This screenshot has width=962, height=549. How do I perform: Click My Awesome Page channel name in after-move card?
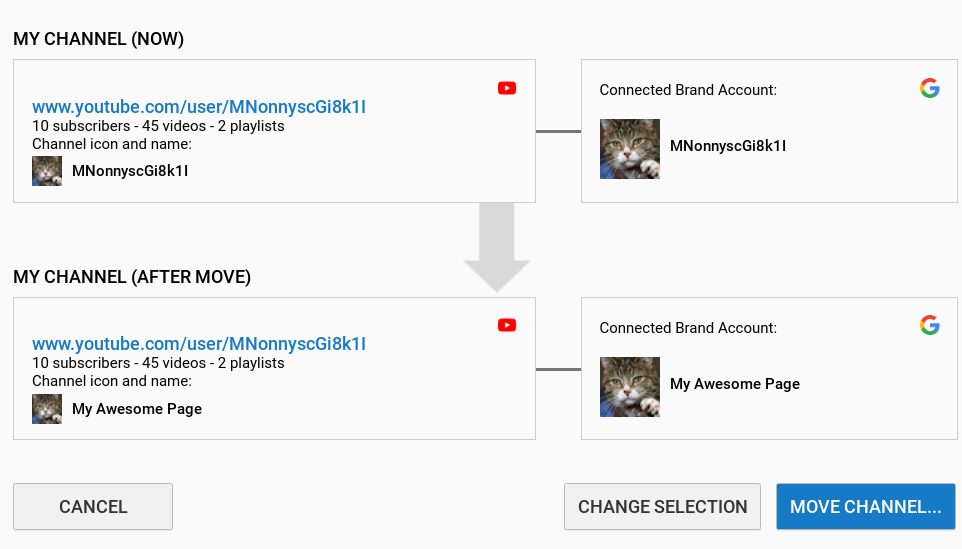pos(137,409)
